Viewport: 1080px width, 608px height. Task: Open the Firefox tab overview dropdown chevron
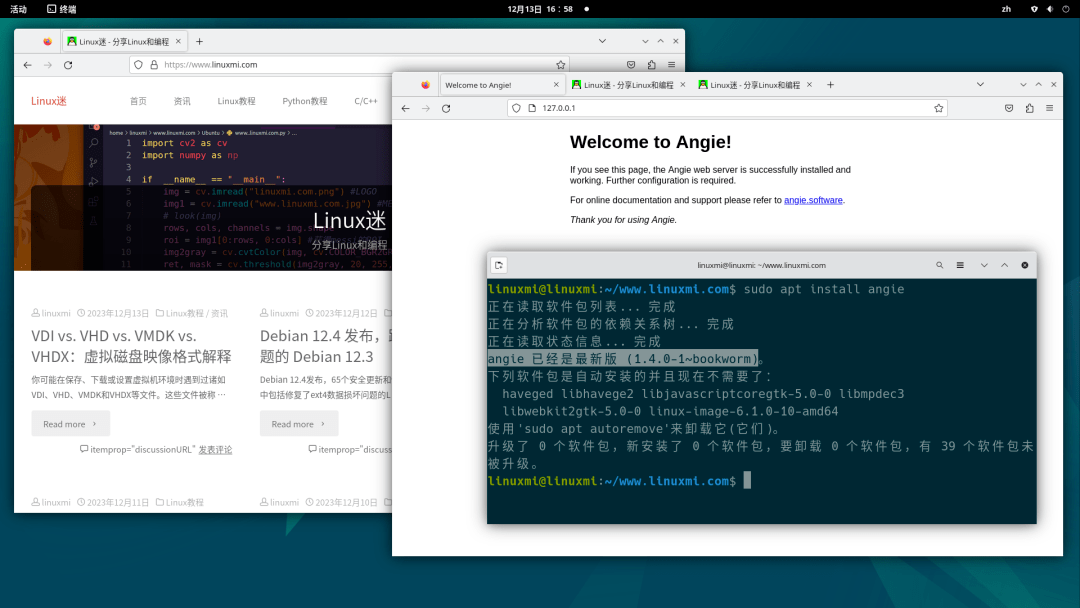point(980,84)
